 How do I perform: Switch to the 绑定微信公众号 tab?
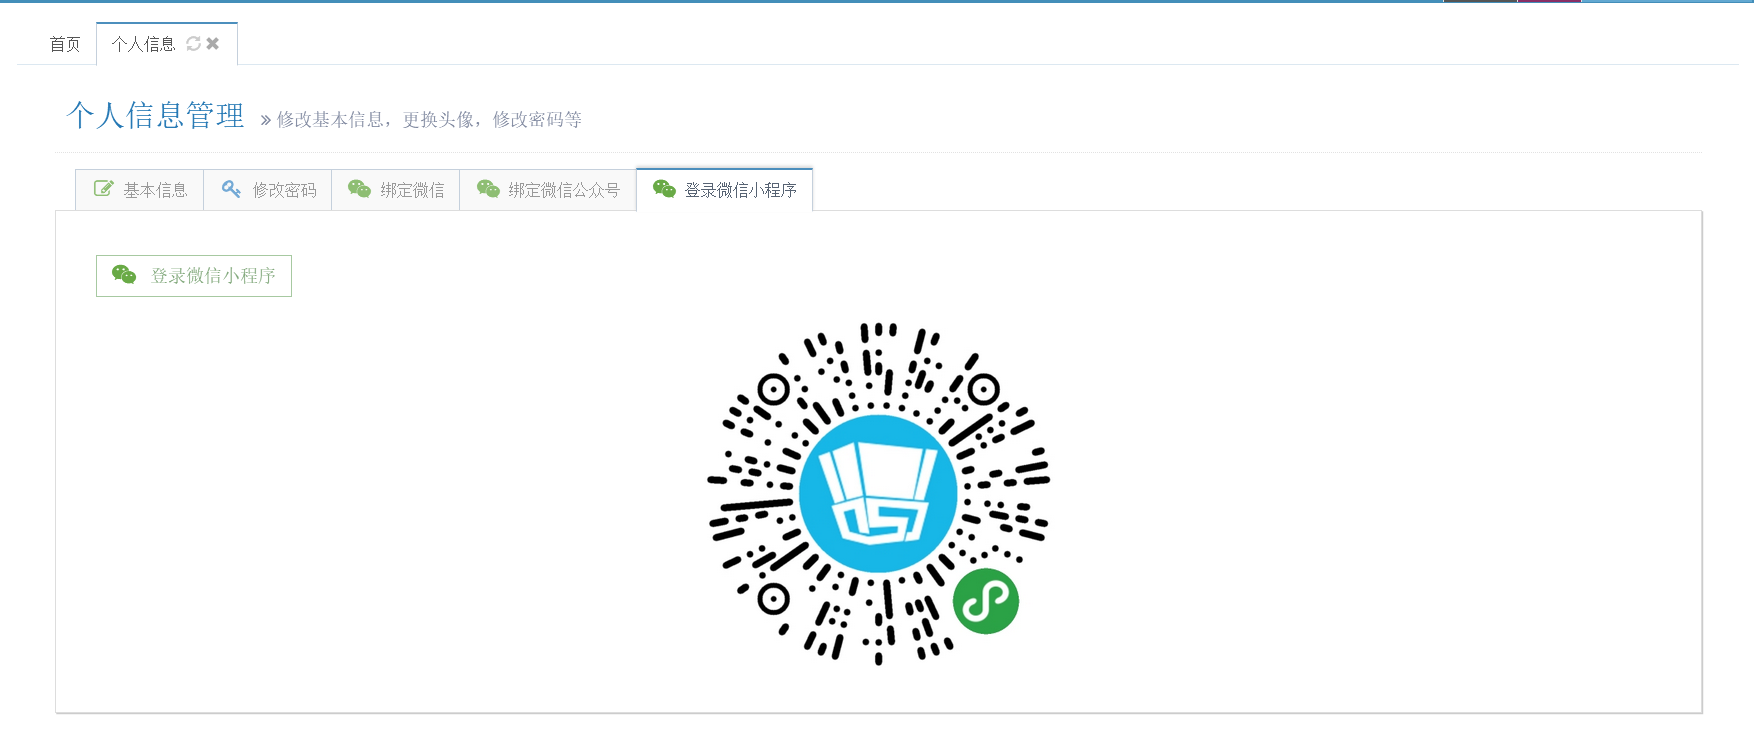tap(548, 190)
